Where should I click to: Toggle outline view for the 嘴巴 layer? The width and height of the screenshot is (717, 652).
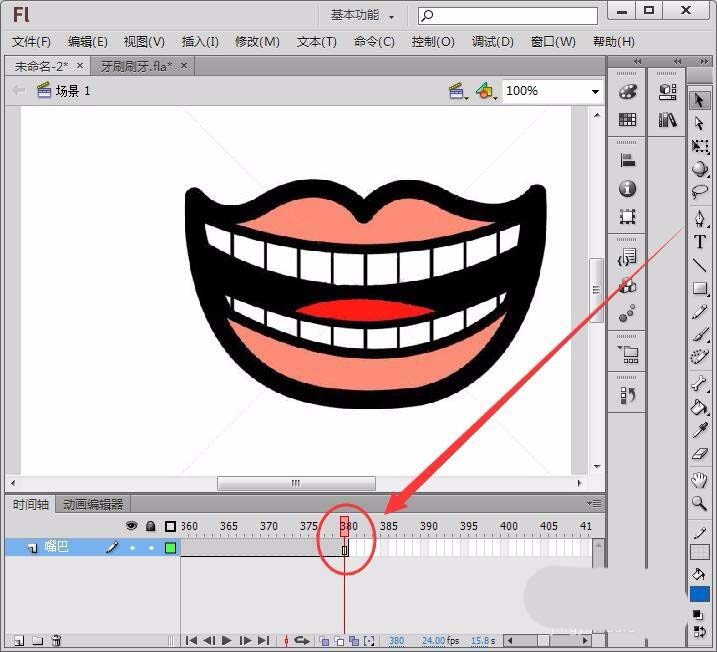pos(170,548)
